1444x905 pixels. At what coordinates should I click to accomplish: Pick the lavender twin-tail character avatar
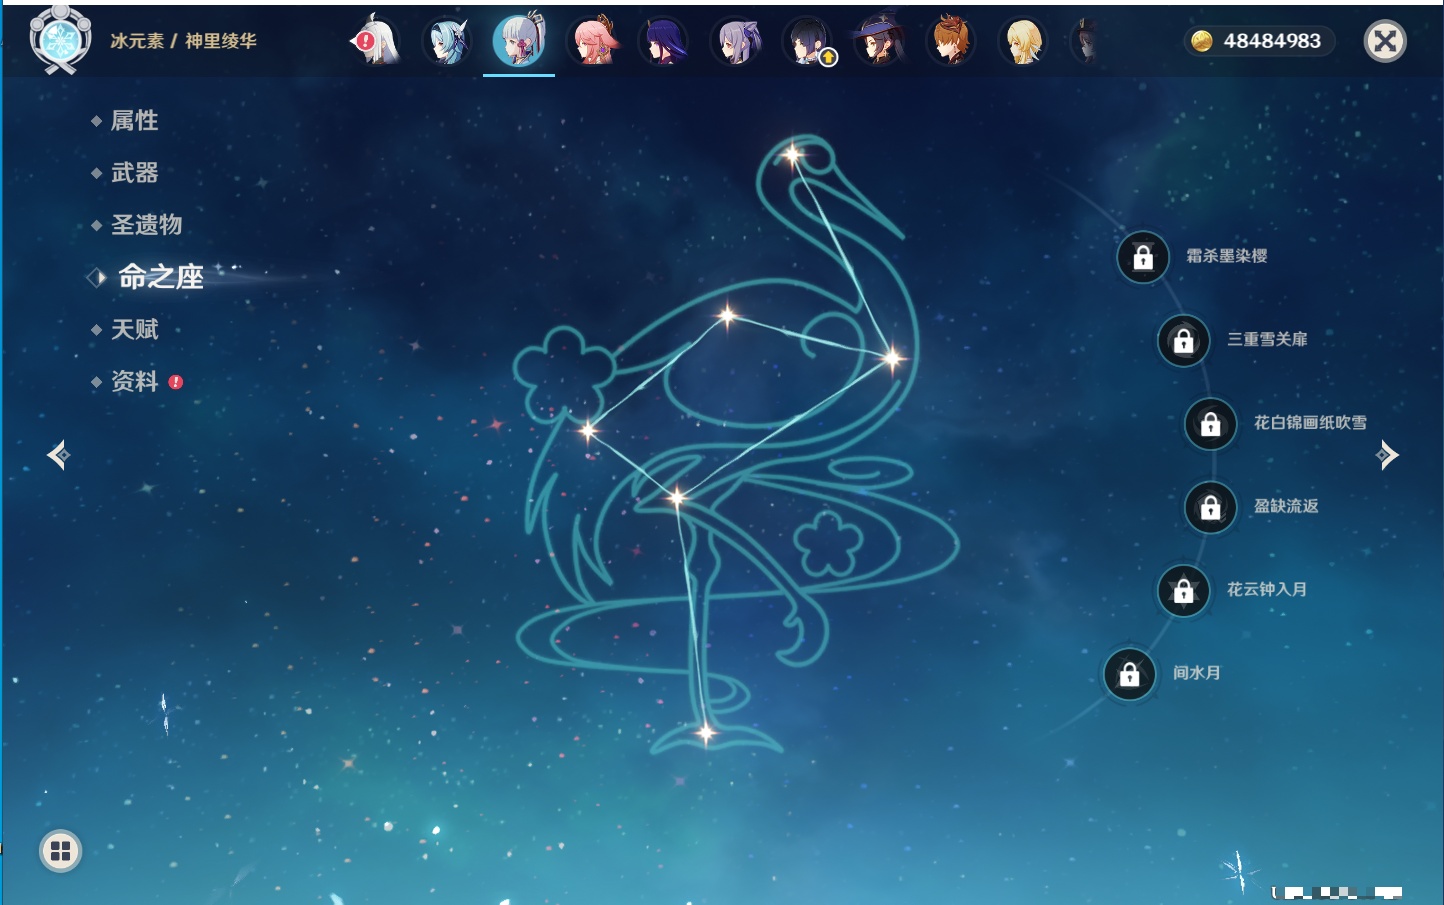736,41
